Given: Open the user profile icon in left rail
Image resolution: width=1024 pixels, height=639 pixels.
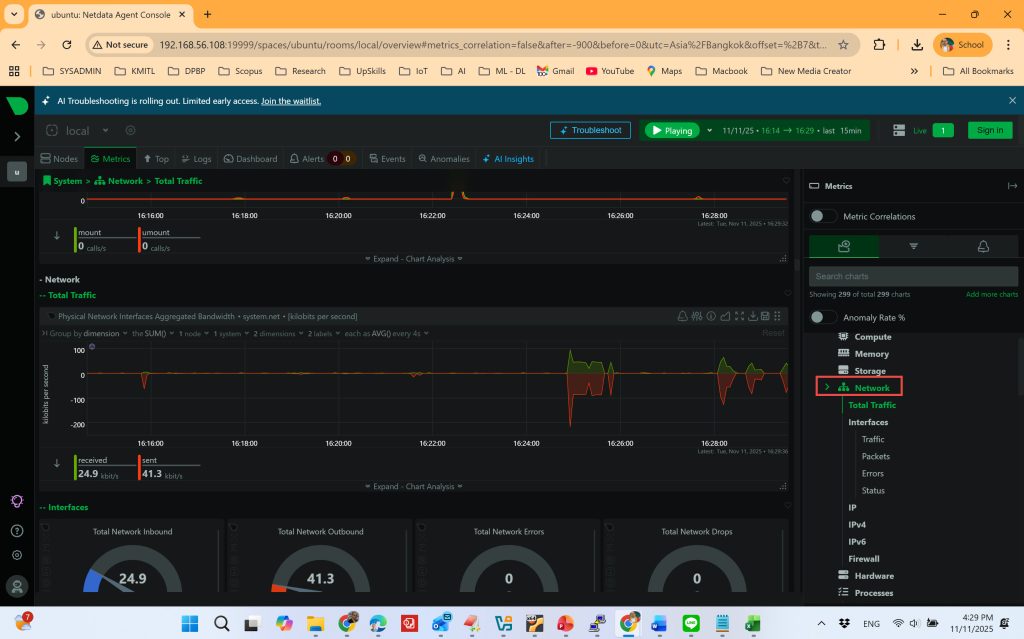Looking at the screenshot, I should coord(17,586).
